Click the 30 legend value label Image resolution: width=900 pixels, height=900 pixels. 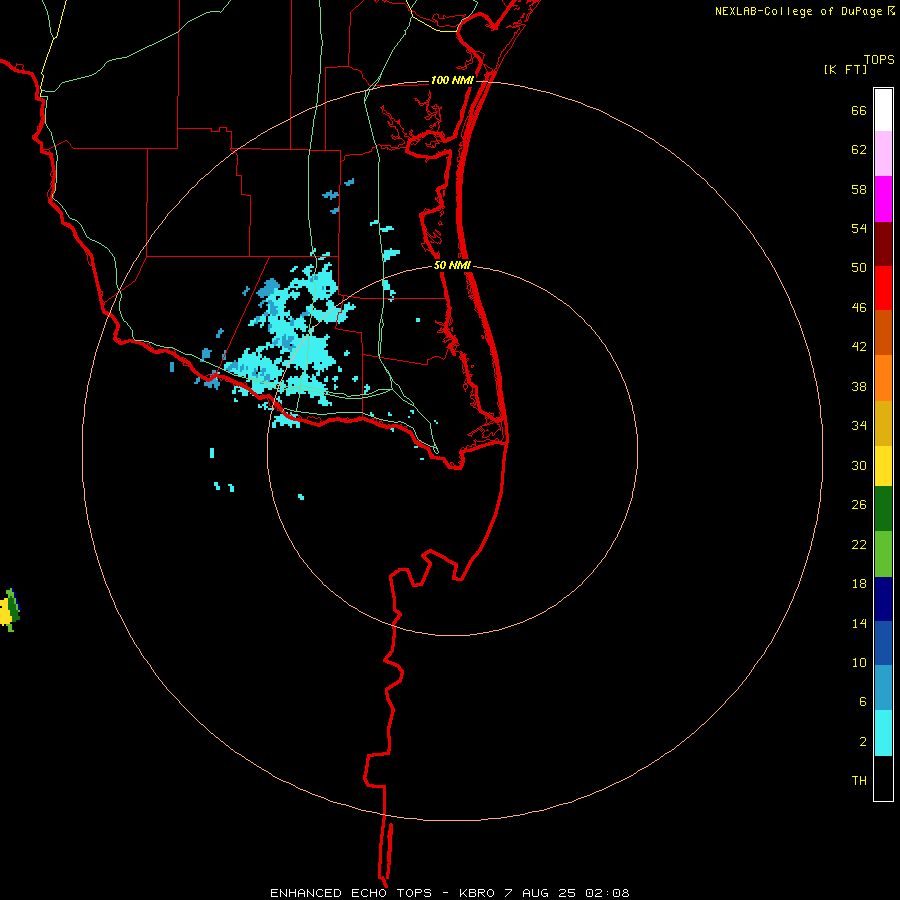pos(859,465)
